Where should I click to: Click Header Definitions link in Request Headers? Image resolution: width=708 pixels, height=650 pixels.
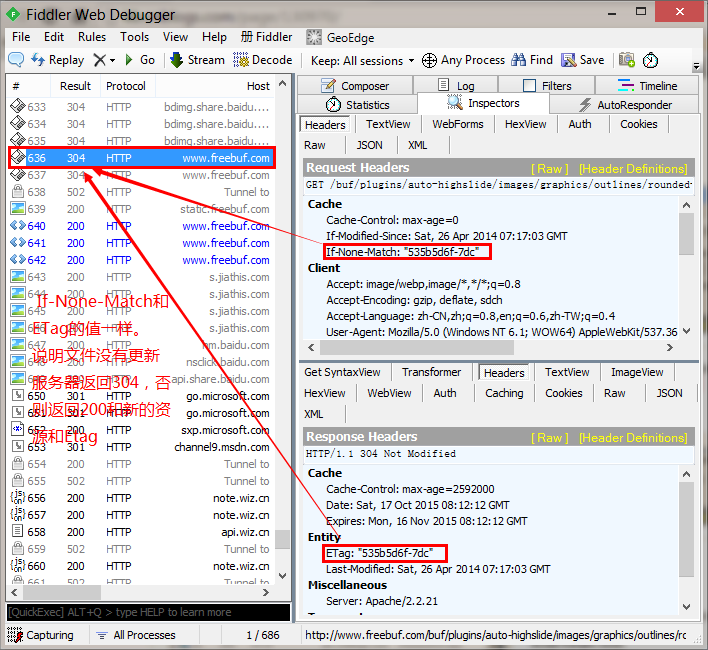pos(633,169)
